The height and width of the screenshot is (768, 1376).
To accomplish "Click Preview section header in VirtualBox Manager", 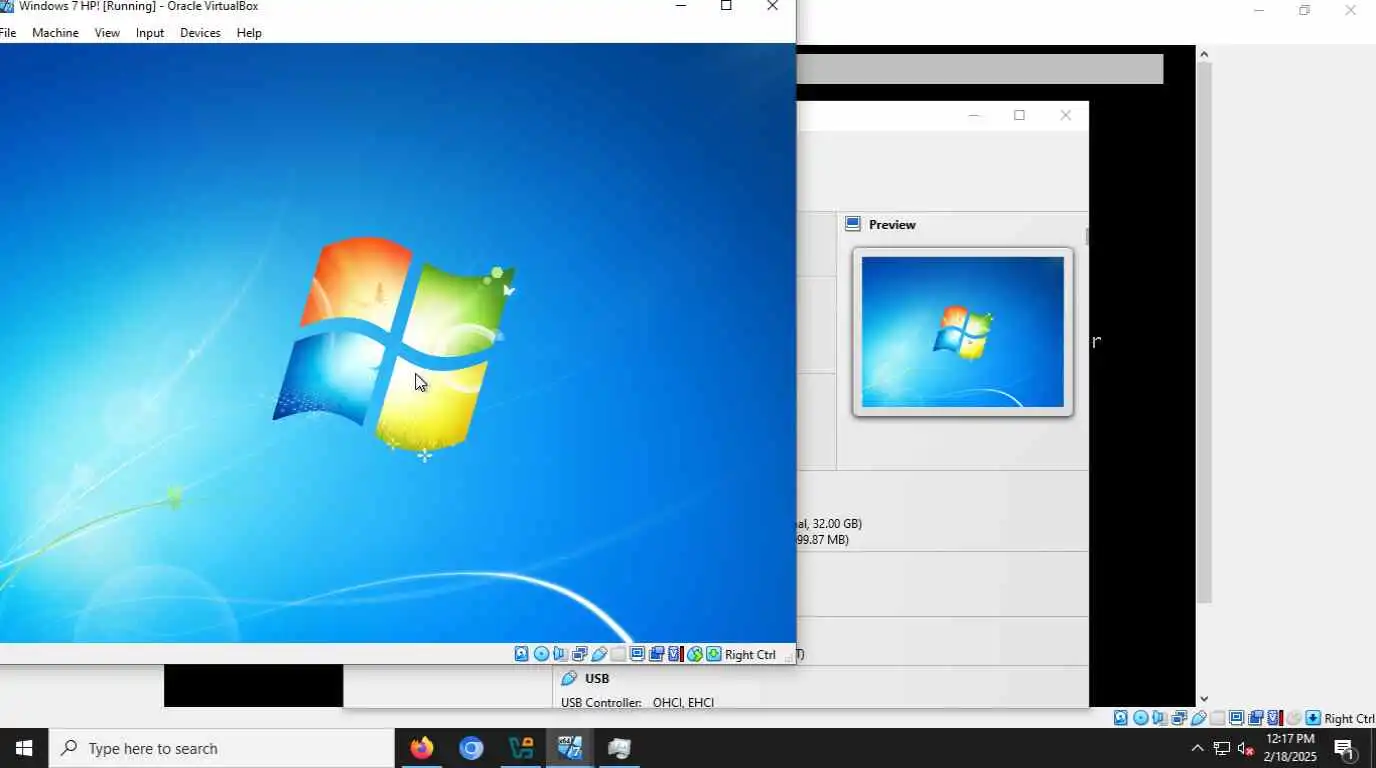I will pyautogui.click(x=892, y=224).
